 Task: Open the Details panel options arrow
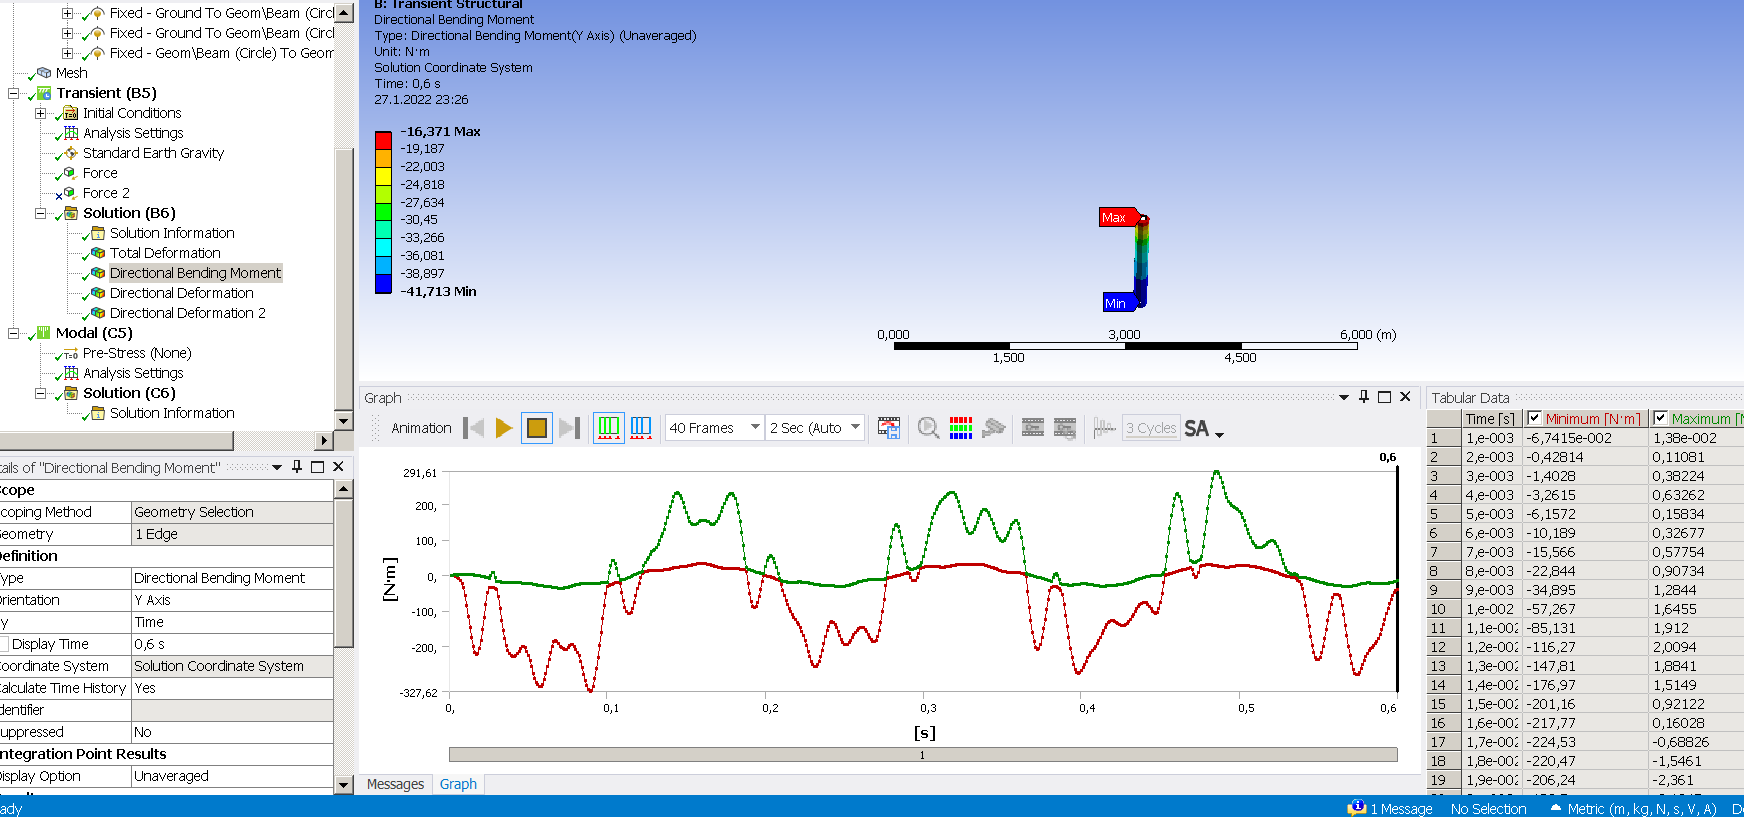point(277,467)
